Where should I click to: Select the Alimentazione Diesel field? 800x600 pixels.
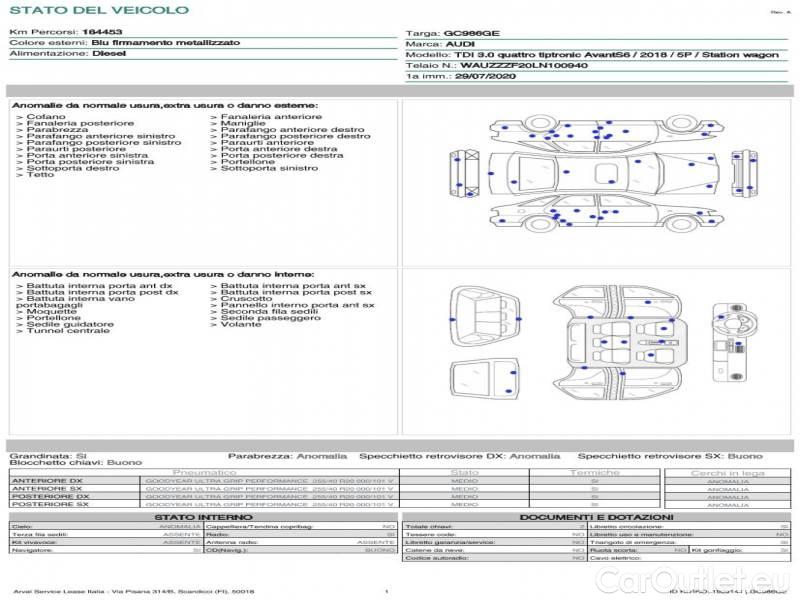point(67,54)
